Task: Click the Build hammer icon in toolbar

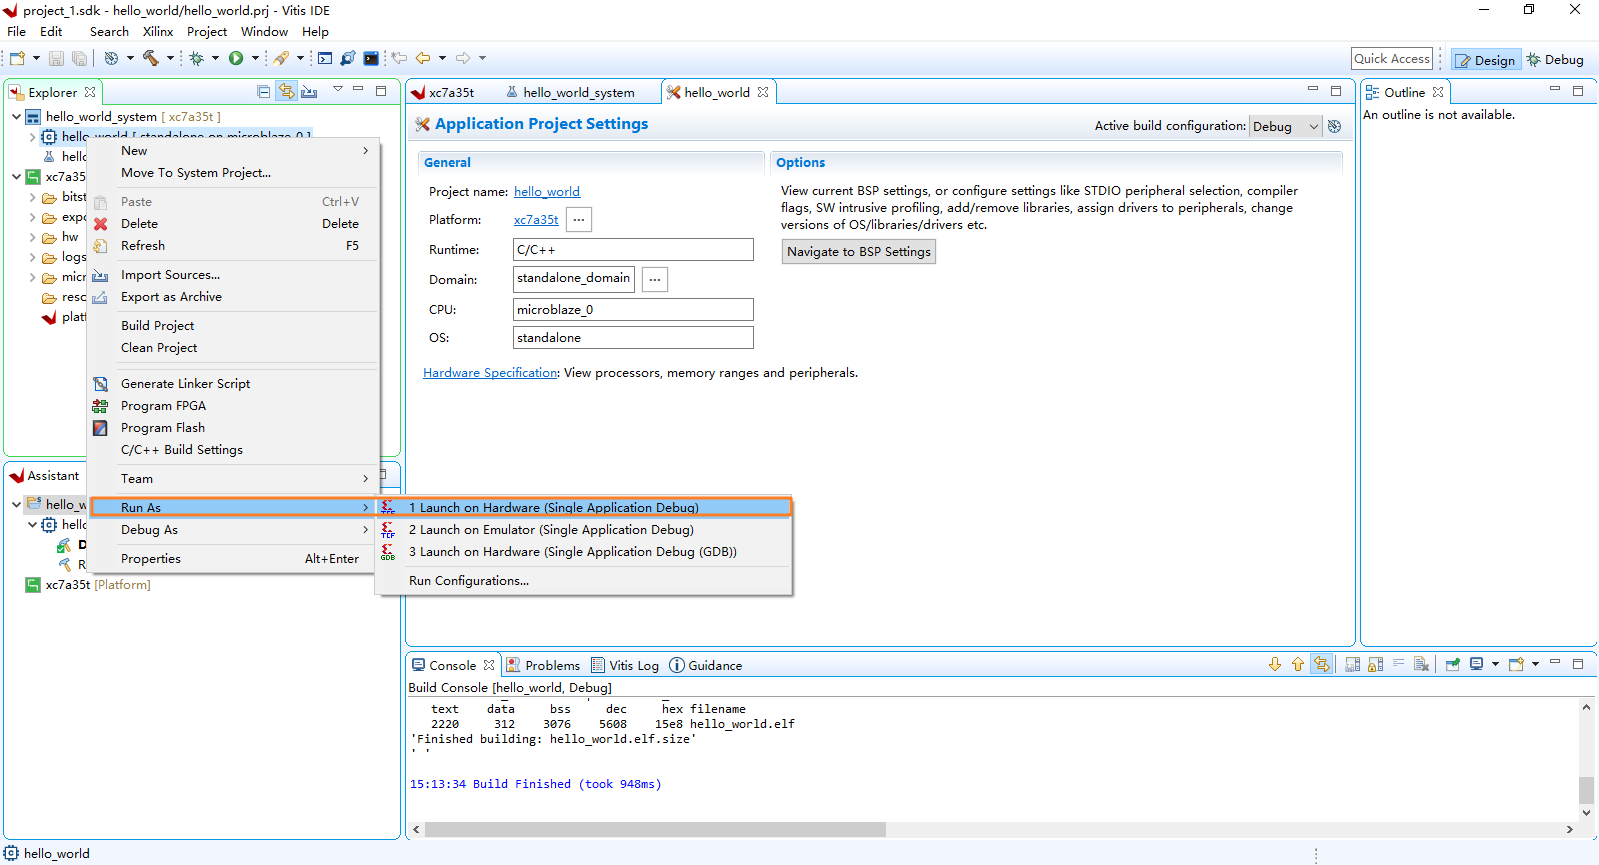Action: (151, 58)
